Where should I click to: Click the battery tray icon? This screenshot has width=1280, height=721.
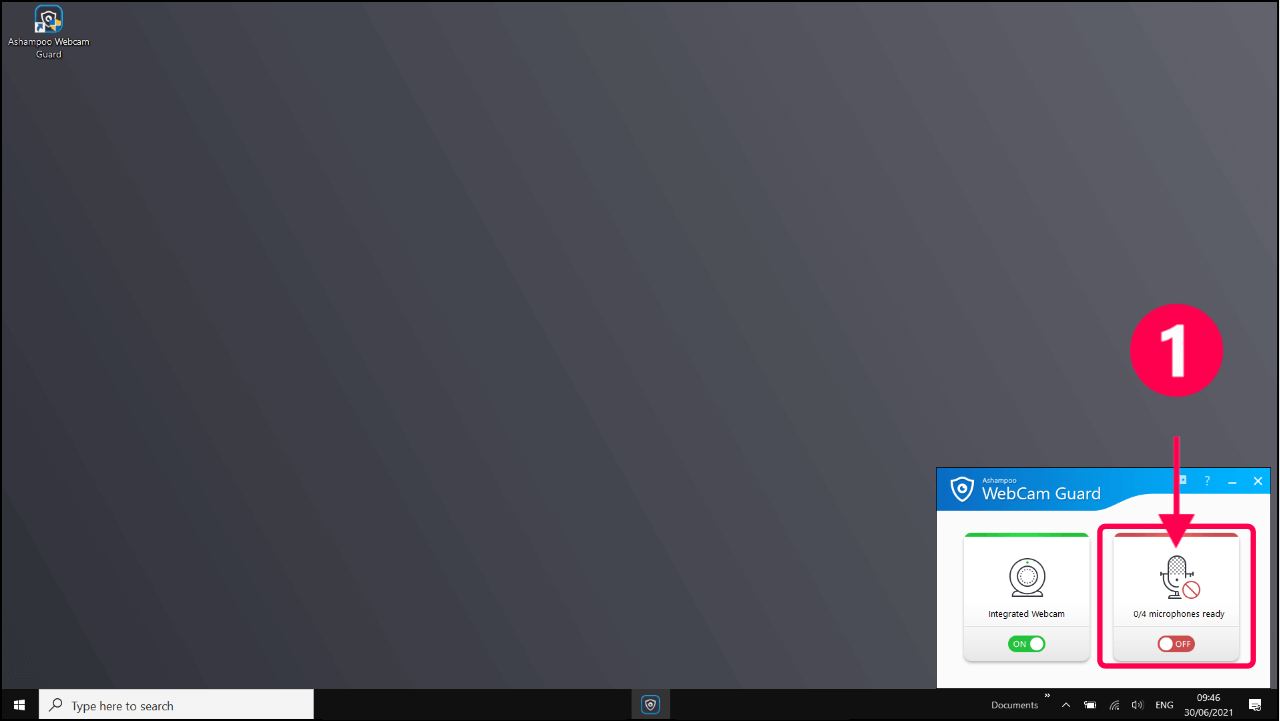(1090, 705)
